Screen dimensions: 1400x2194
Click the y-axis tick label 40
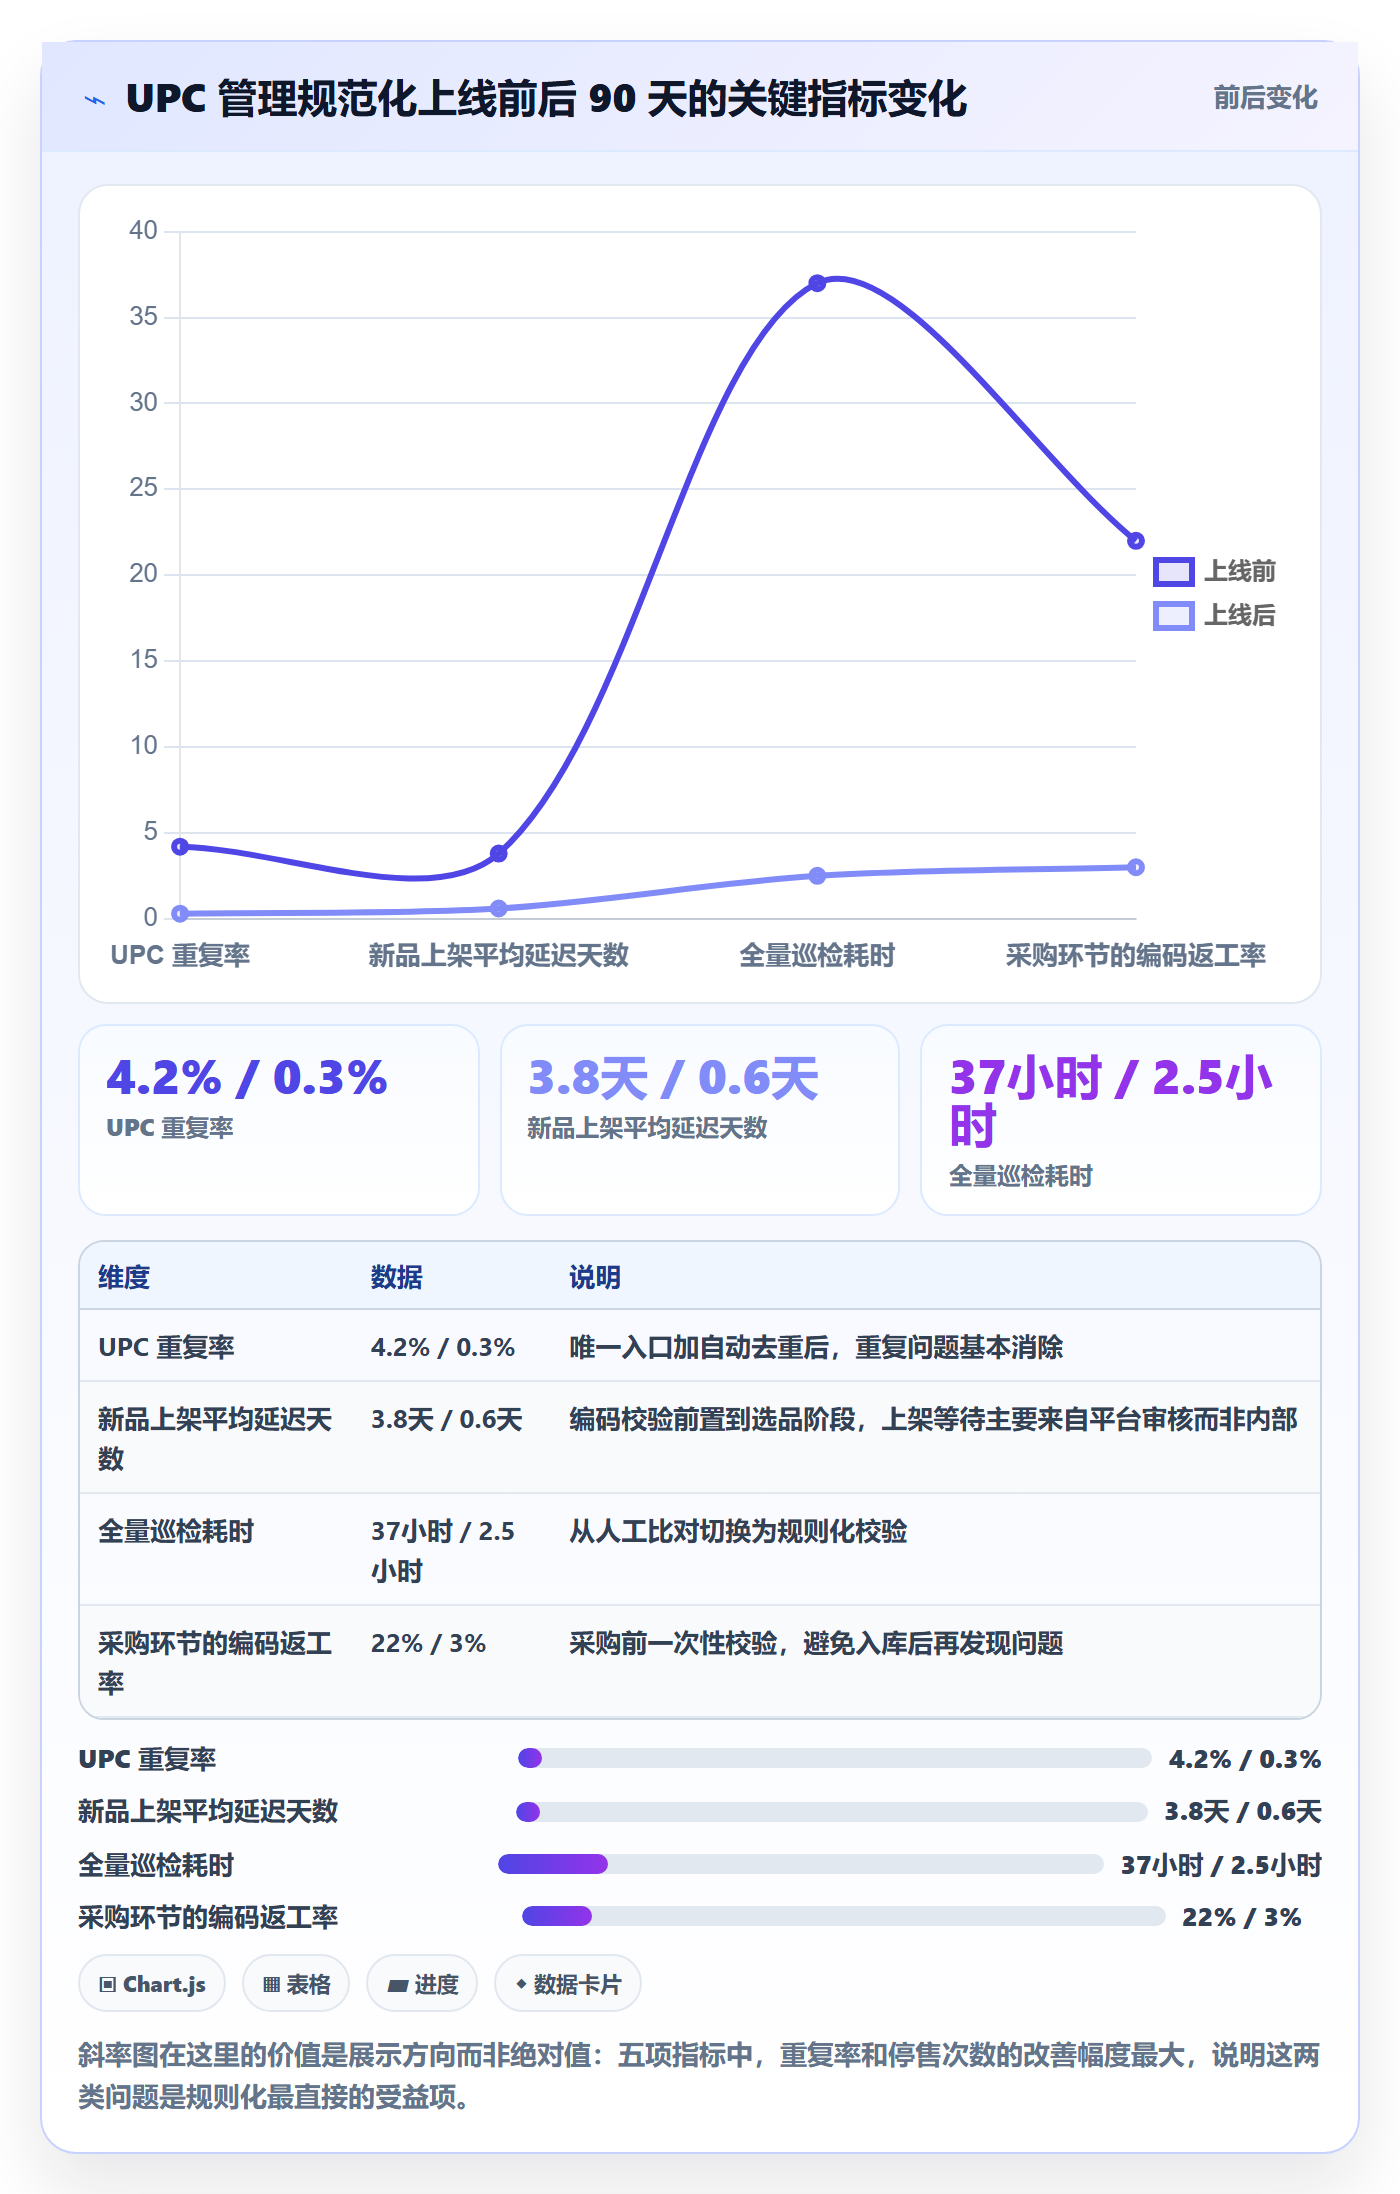coord(143,230)
